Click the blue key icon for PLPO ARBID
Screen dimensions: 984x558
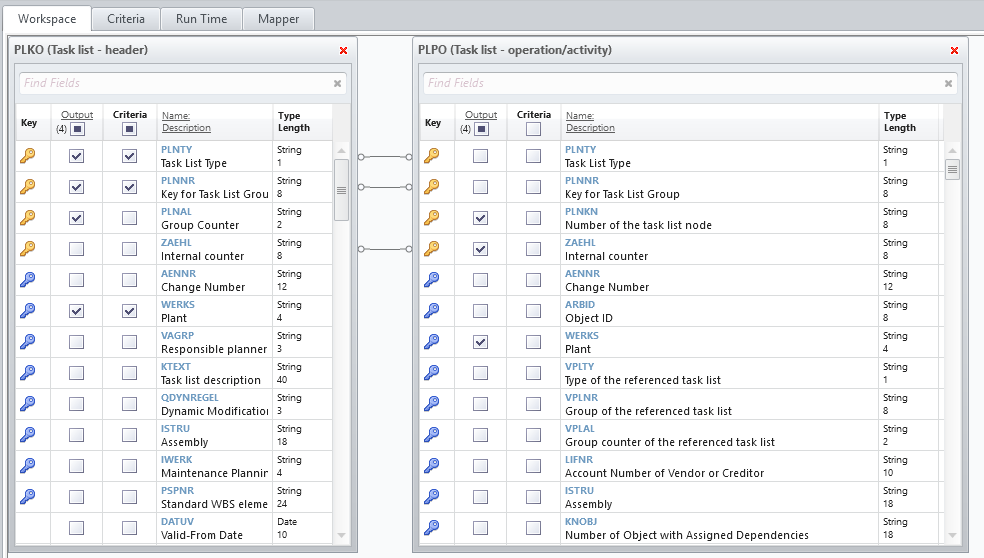click(x=432, y=311)
